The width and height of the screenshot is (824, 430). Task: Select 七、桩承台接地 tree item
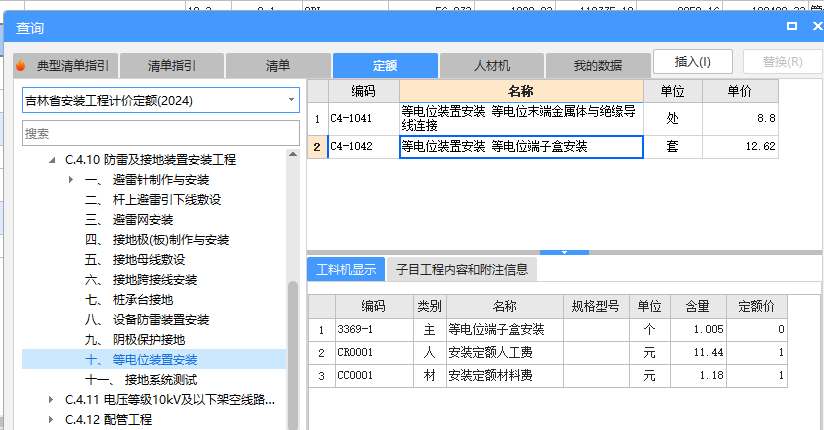[x=129, y=300]
